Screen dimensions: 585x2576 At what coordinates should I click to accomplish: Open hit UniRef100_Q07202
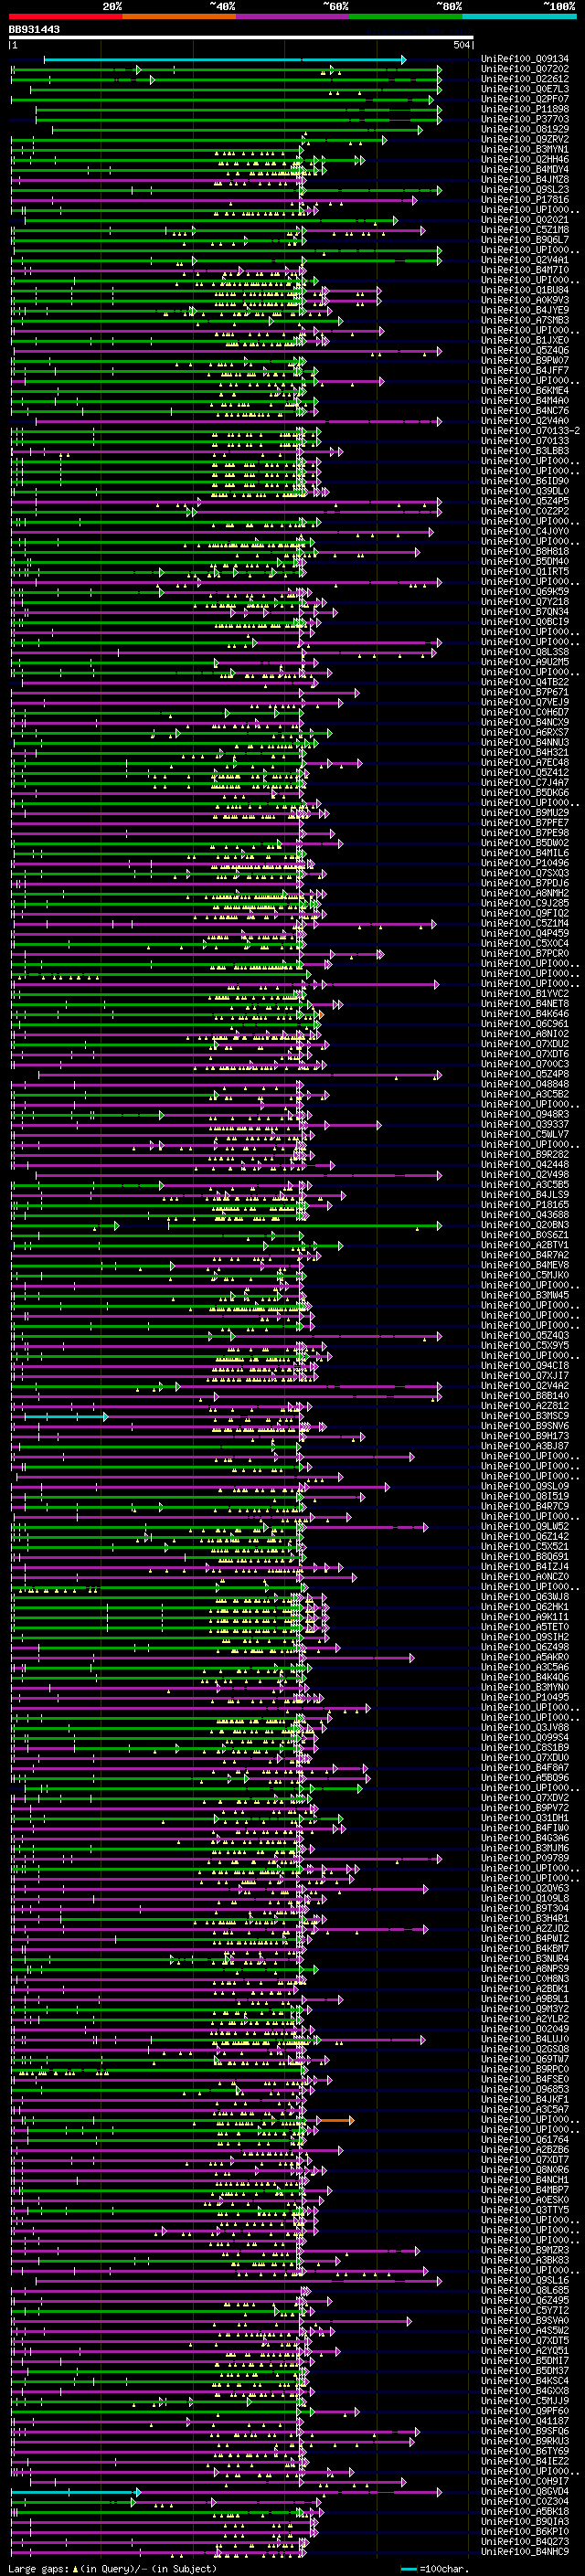click(x=524, y=69)
